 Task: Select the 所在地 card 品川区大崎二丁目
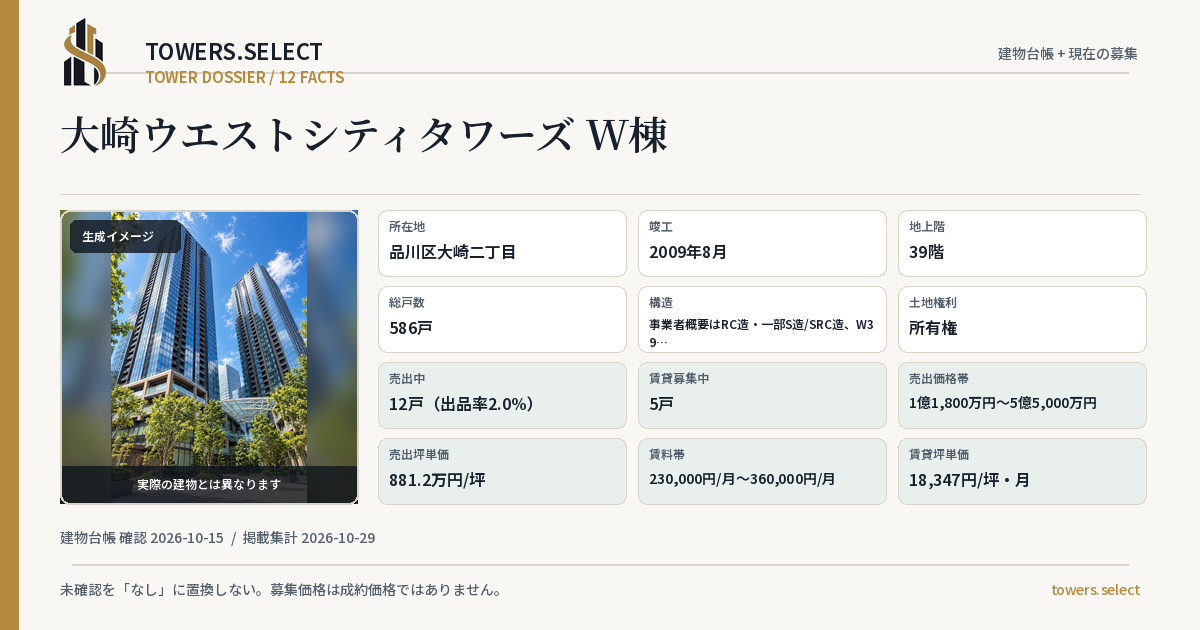(502, 243)
